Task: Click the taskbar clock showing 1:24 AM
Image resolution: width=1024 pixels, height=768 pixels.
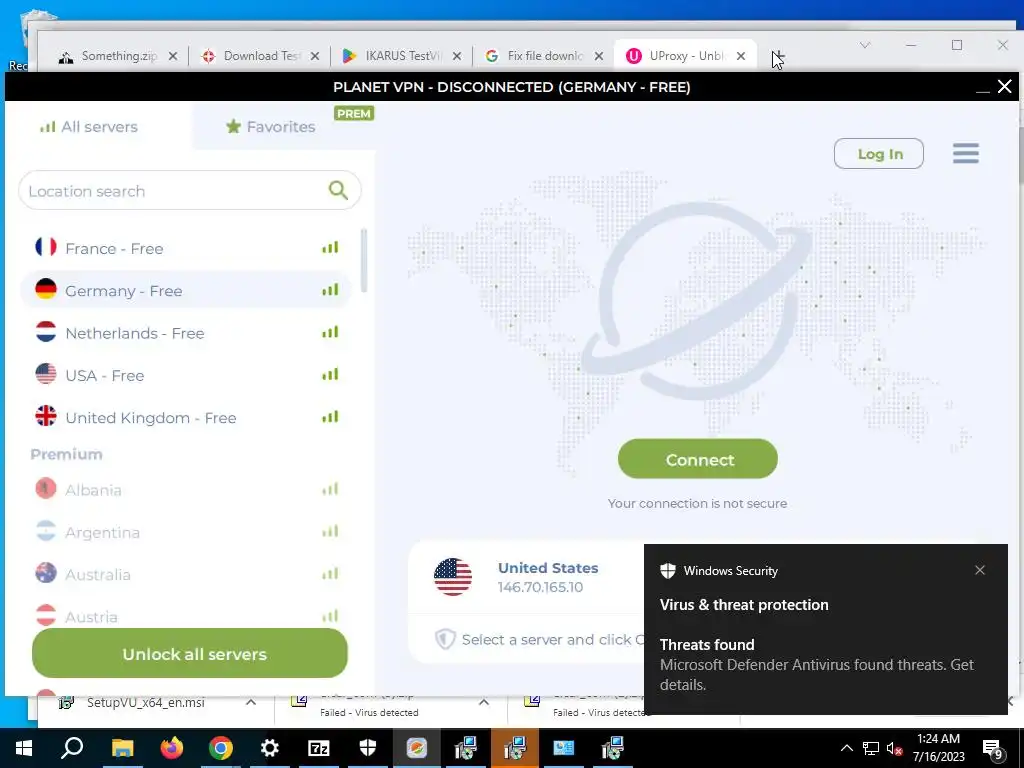Action: pyautogui.click(x=938, y=748)
